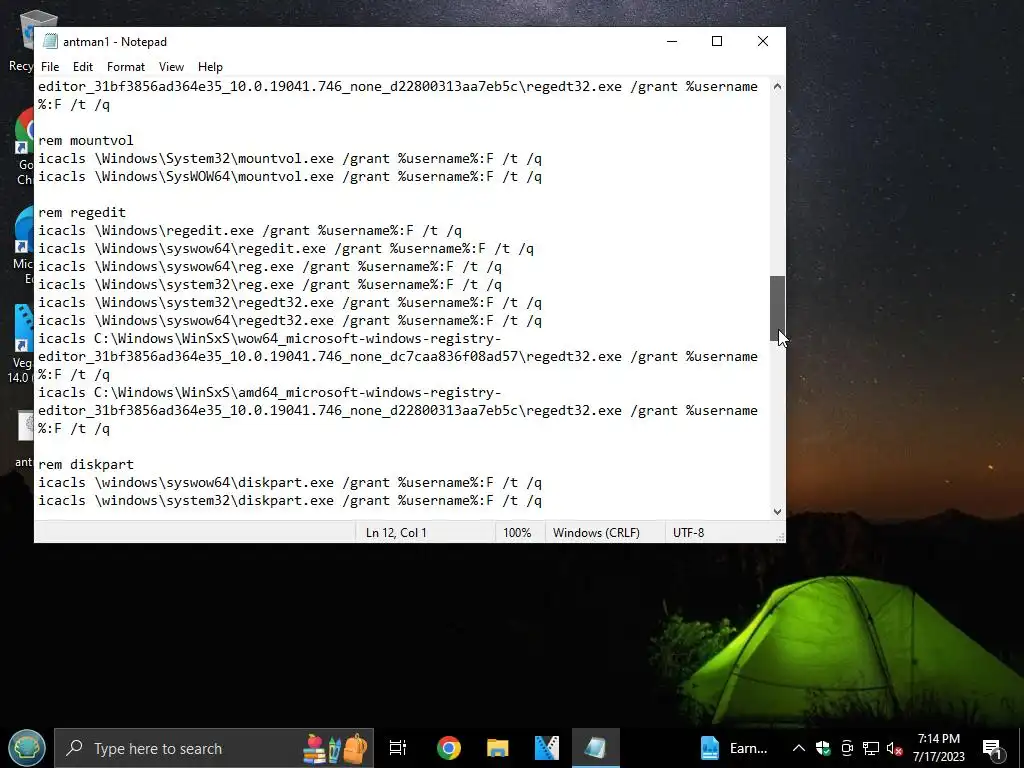
Task: Click the Windows Start button
Action: 27,748
